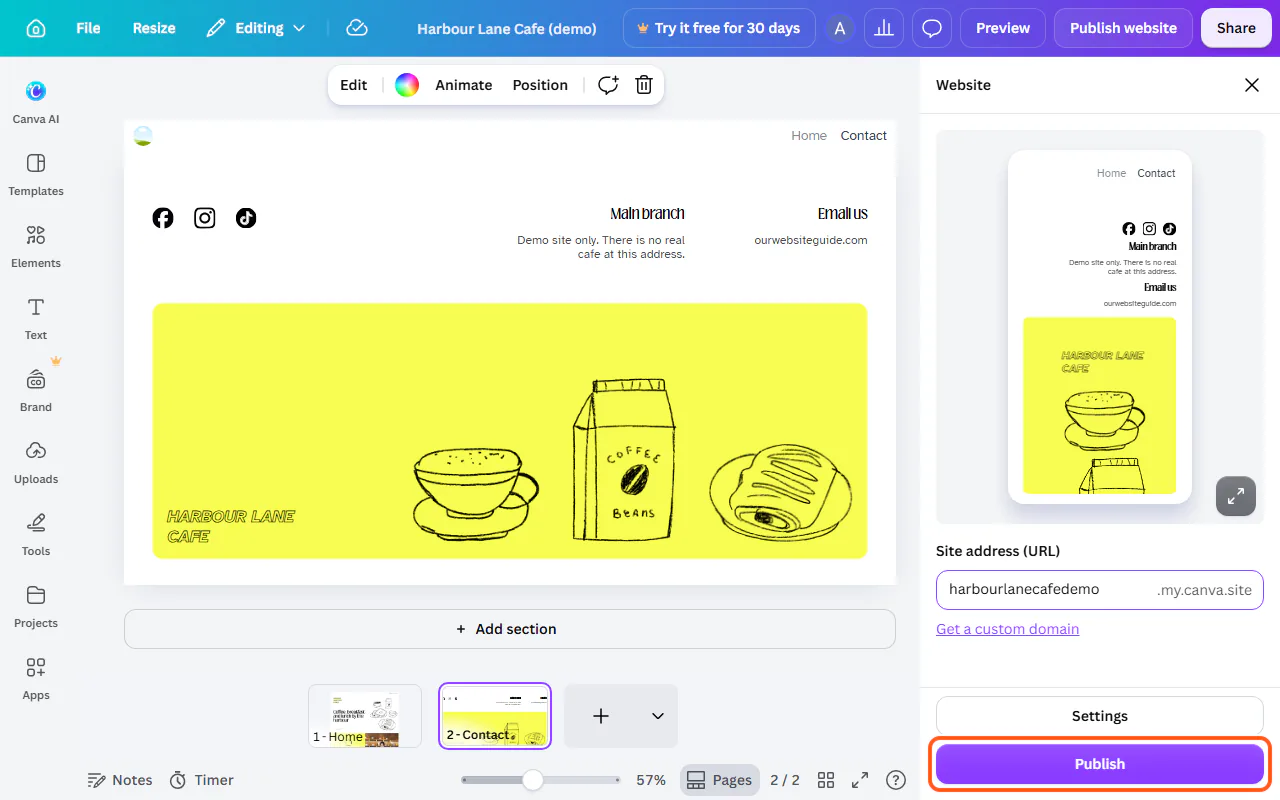This screenshot has width=1280, height=800.
Task: Delete the section with the trash icon
Action: [x=644, y=85]
